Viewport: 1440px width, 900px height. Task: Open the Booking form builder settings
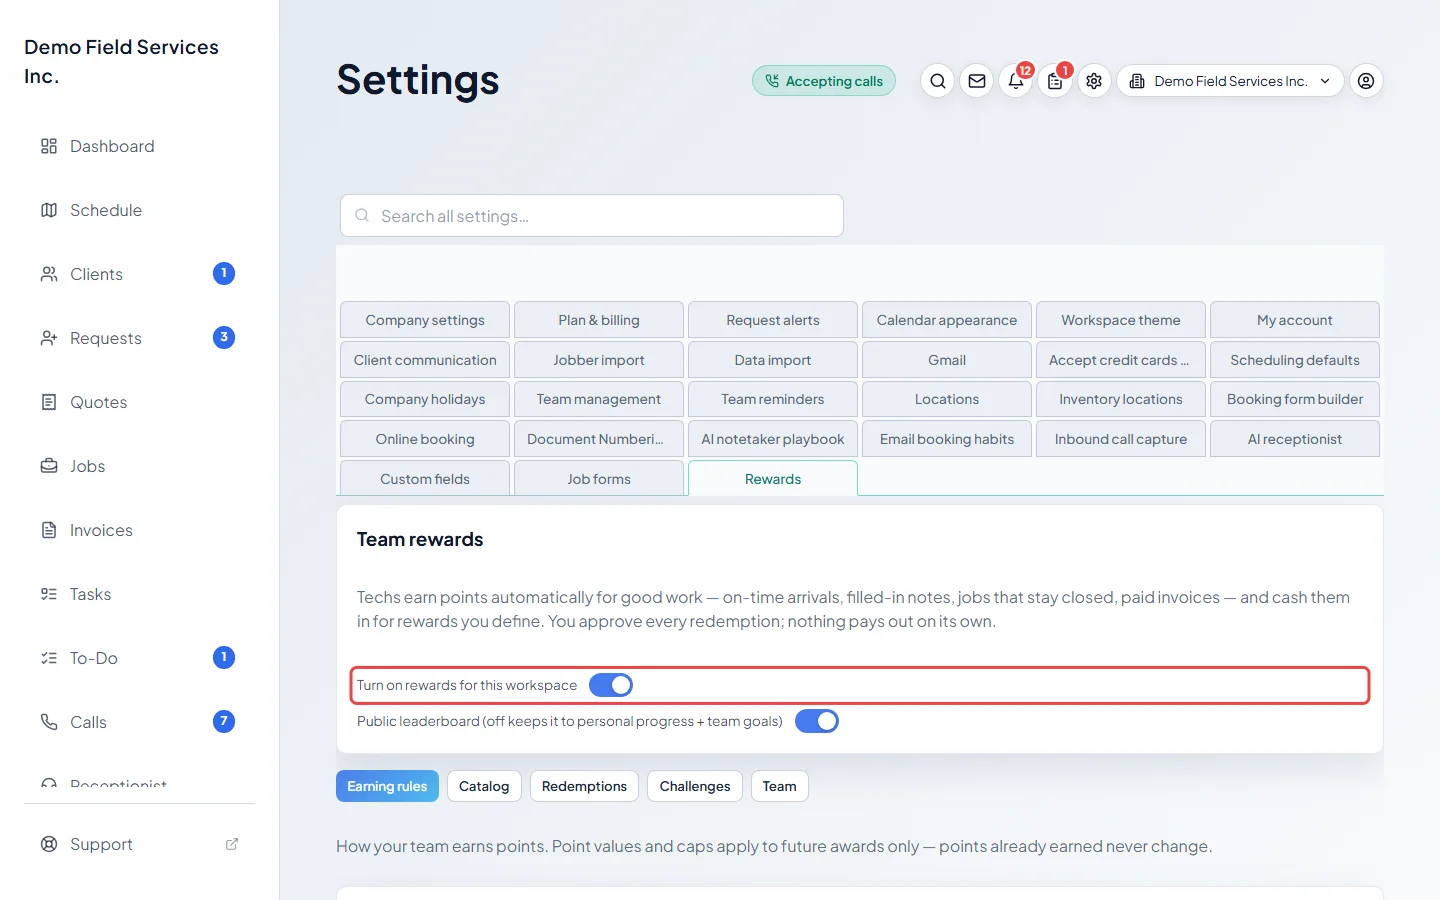(1295, 399)
